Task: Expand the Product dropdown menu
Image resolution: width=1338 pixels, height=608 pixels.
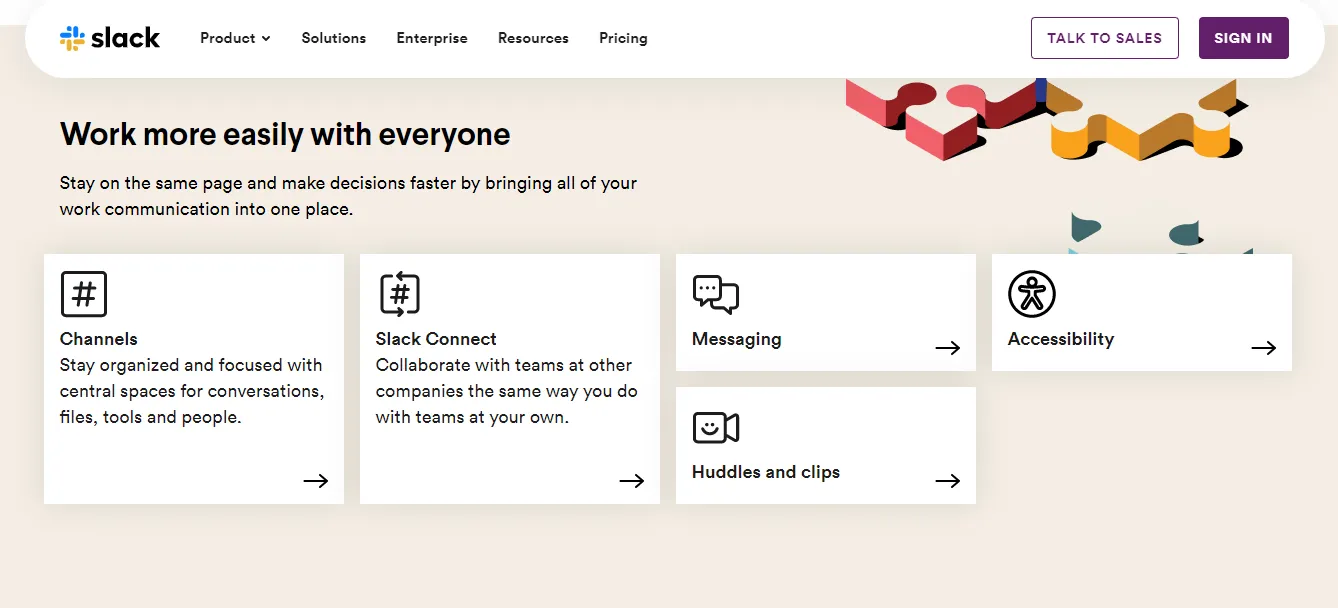Action: [235, 38]
